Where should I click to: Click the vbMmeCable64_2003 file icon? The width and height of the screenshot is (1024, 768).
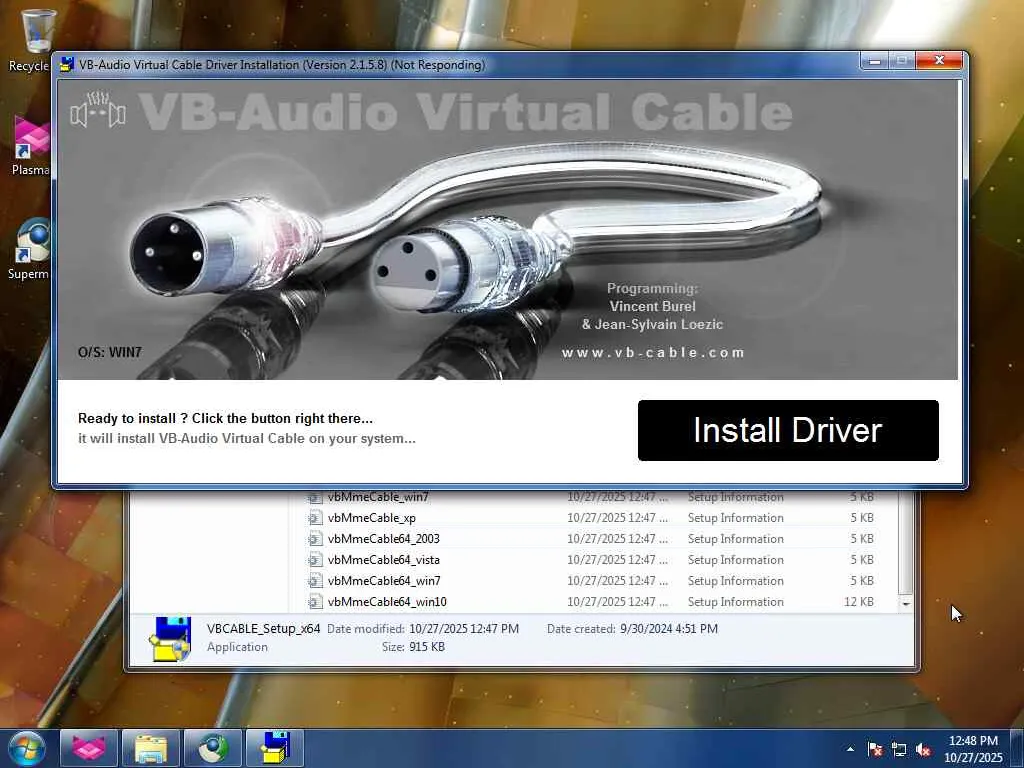pyautogui.click(x=315, y=539)
